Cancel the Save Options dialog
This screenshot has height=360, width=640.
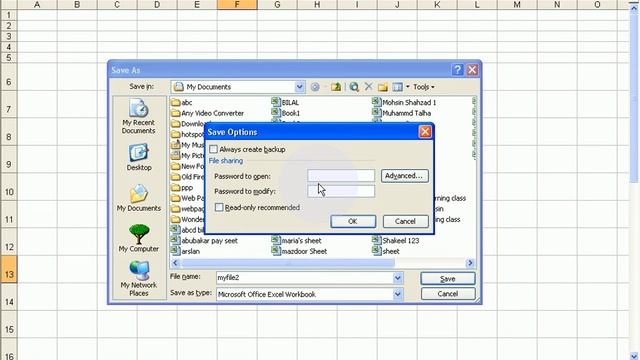coord(405,221)
